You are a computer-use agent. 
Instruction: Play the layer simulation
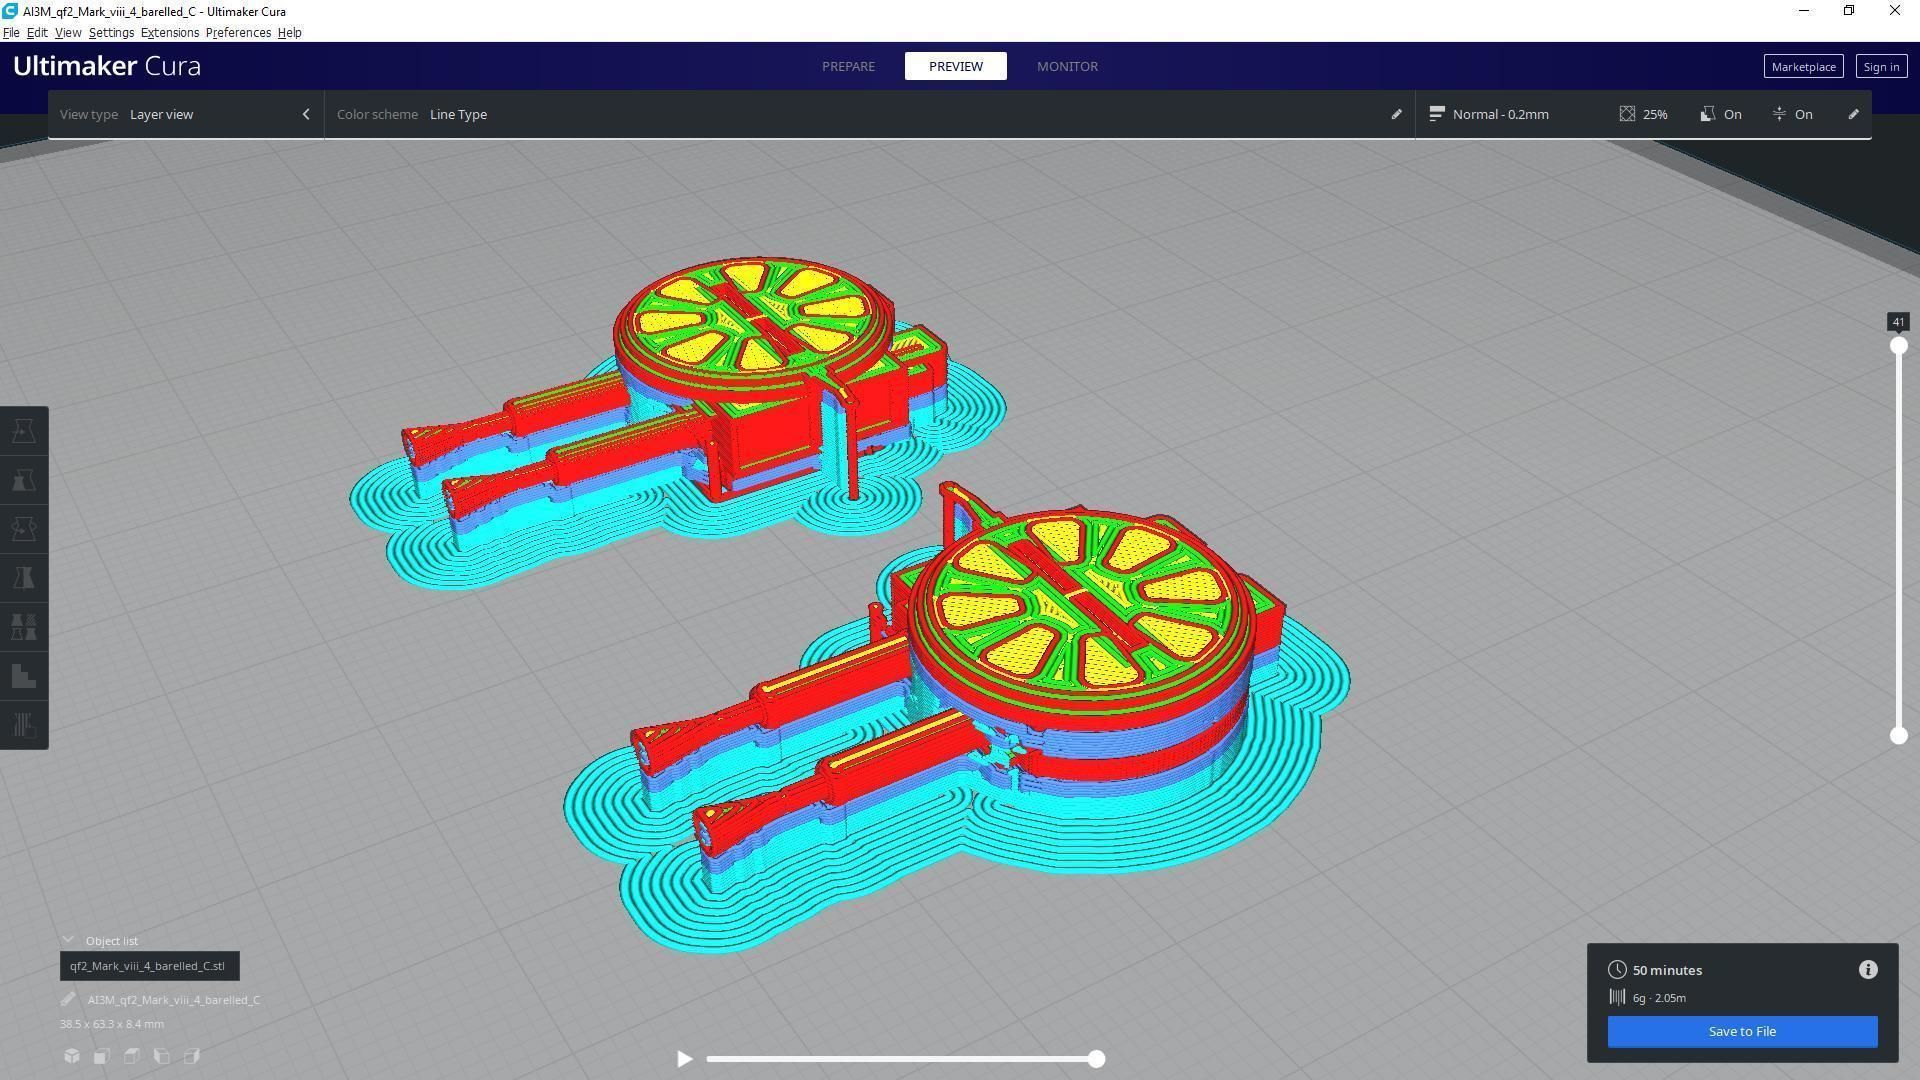tap(685, 1059)
